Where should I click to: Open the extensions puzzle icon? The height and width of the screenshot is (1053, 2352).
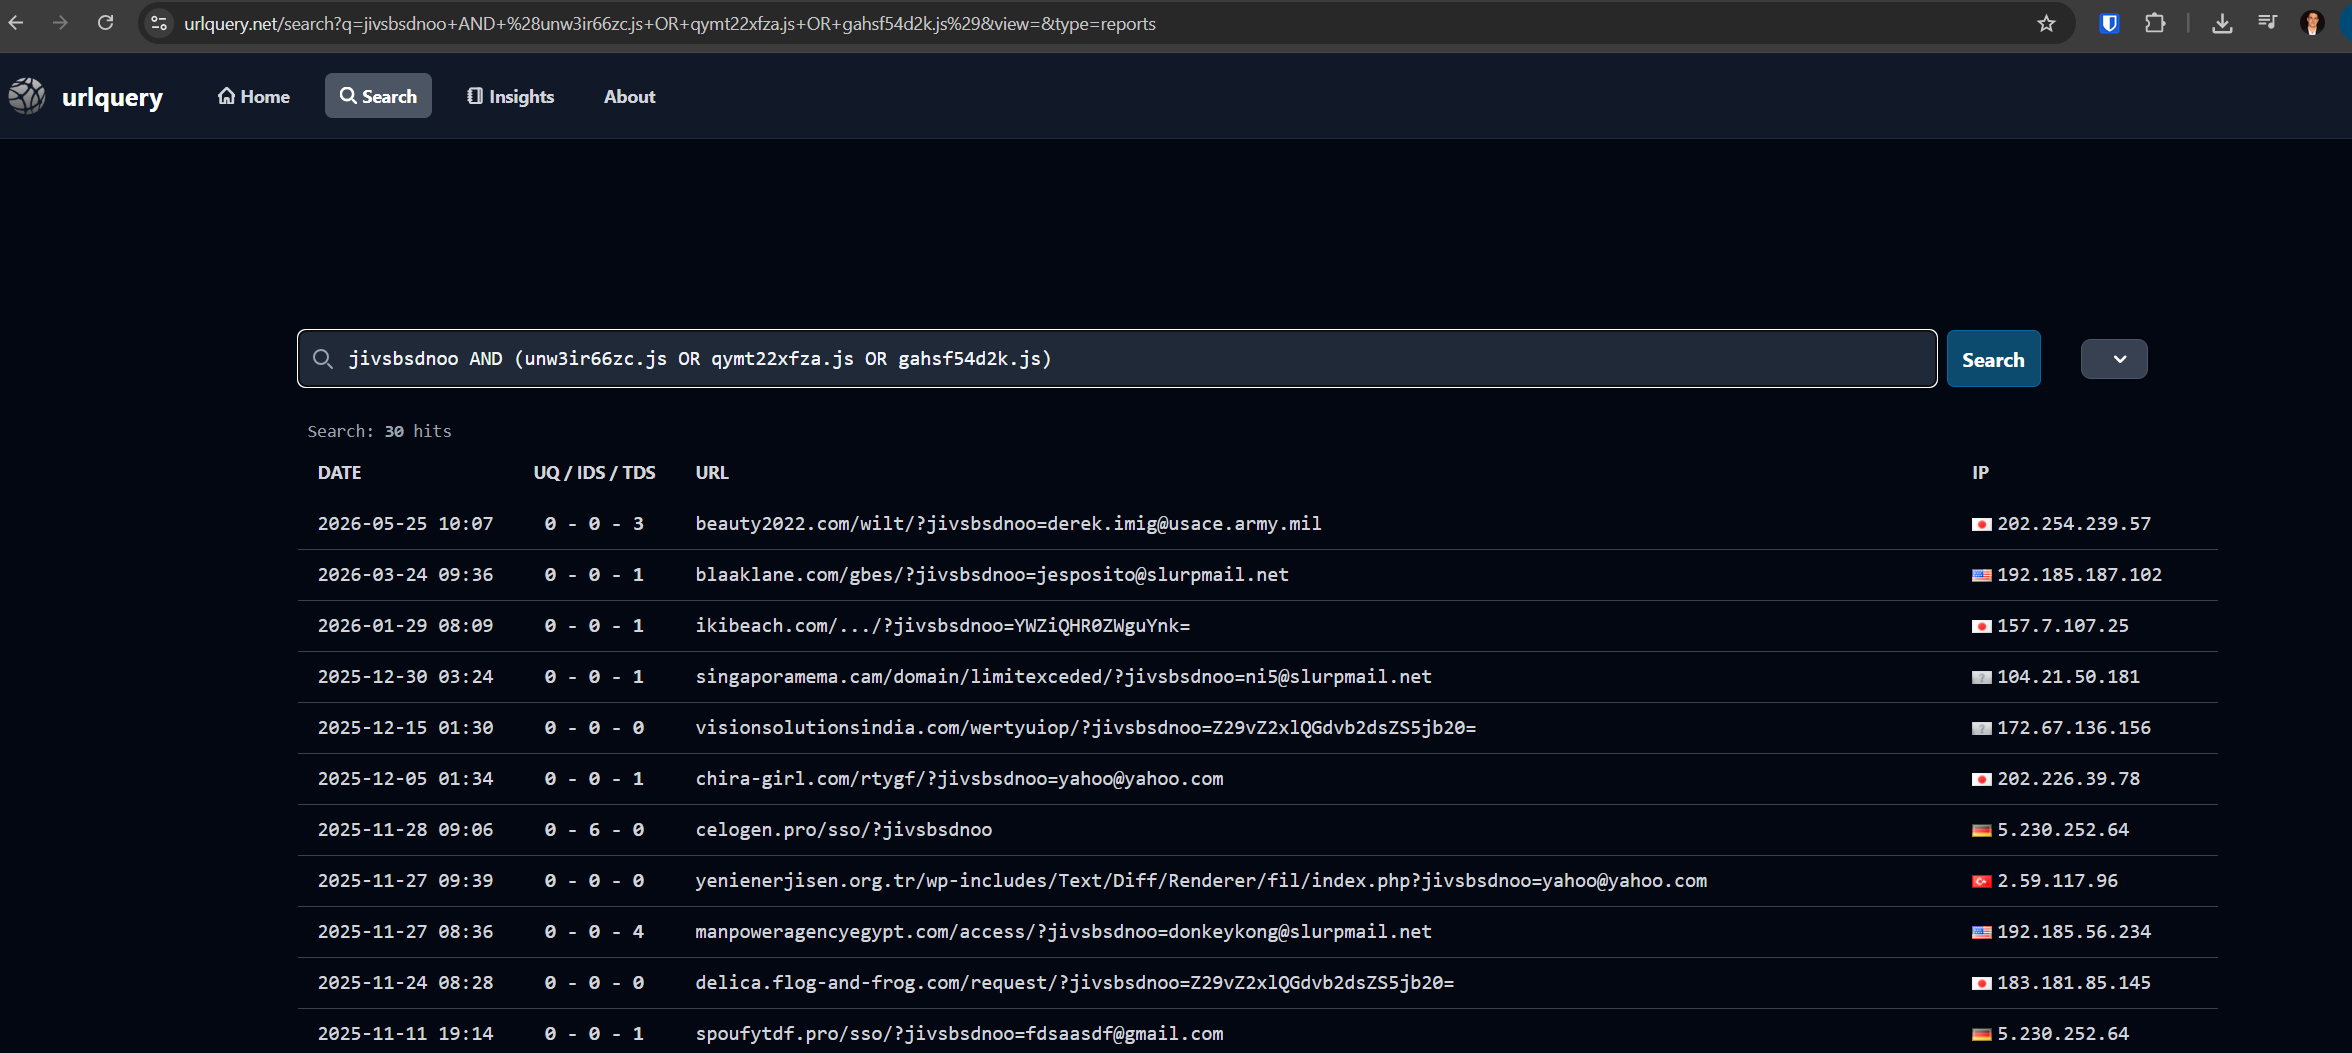pos(2155,23)
